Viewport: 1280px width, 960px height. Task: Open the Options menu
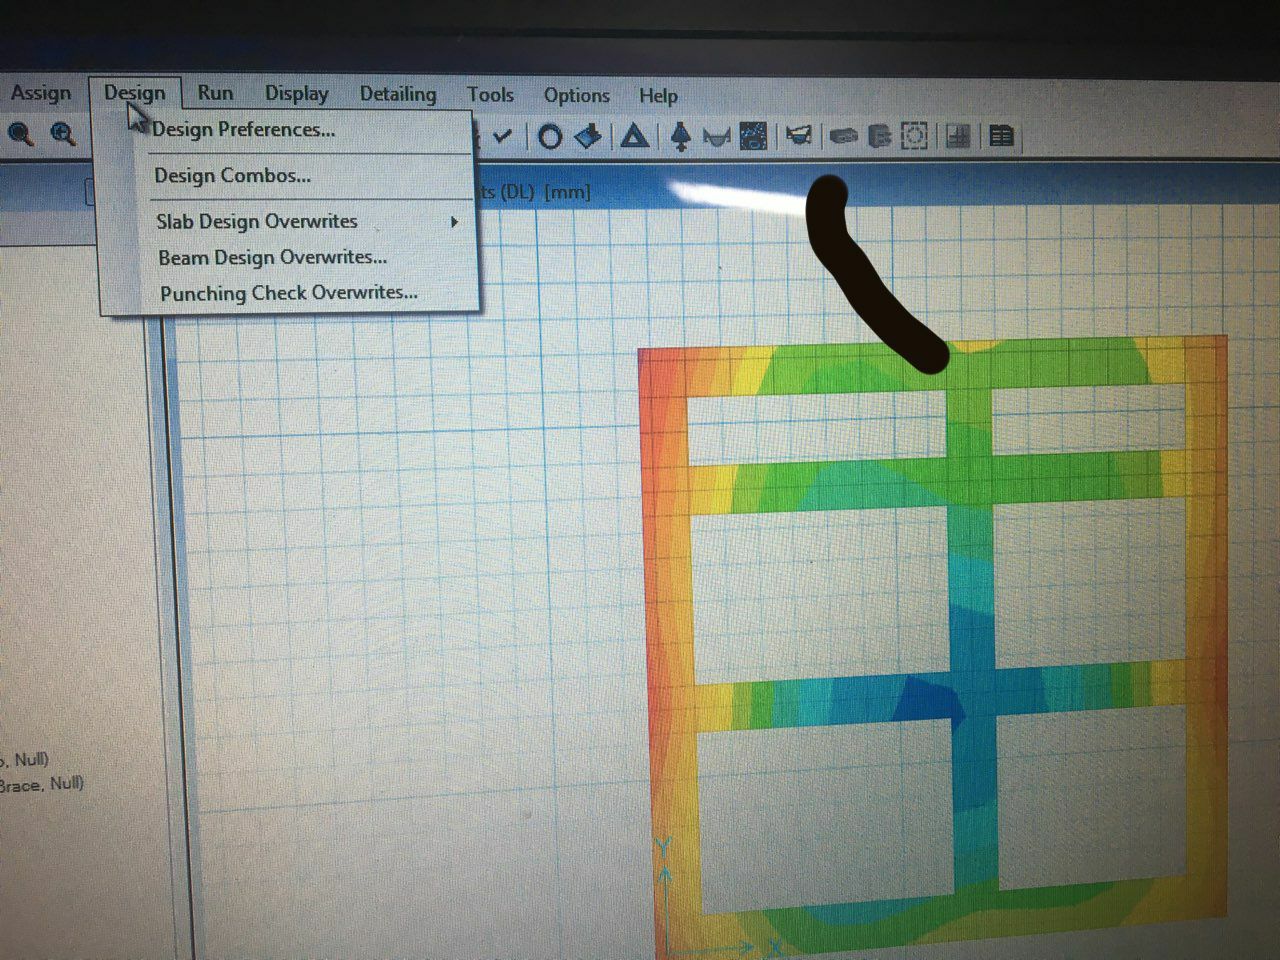pyautogui.click(x=576, y=96)
